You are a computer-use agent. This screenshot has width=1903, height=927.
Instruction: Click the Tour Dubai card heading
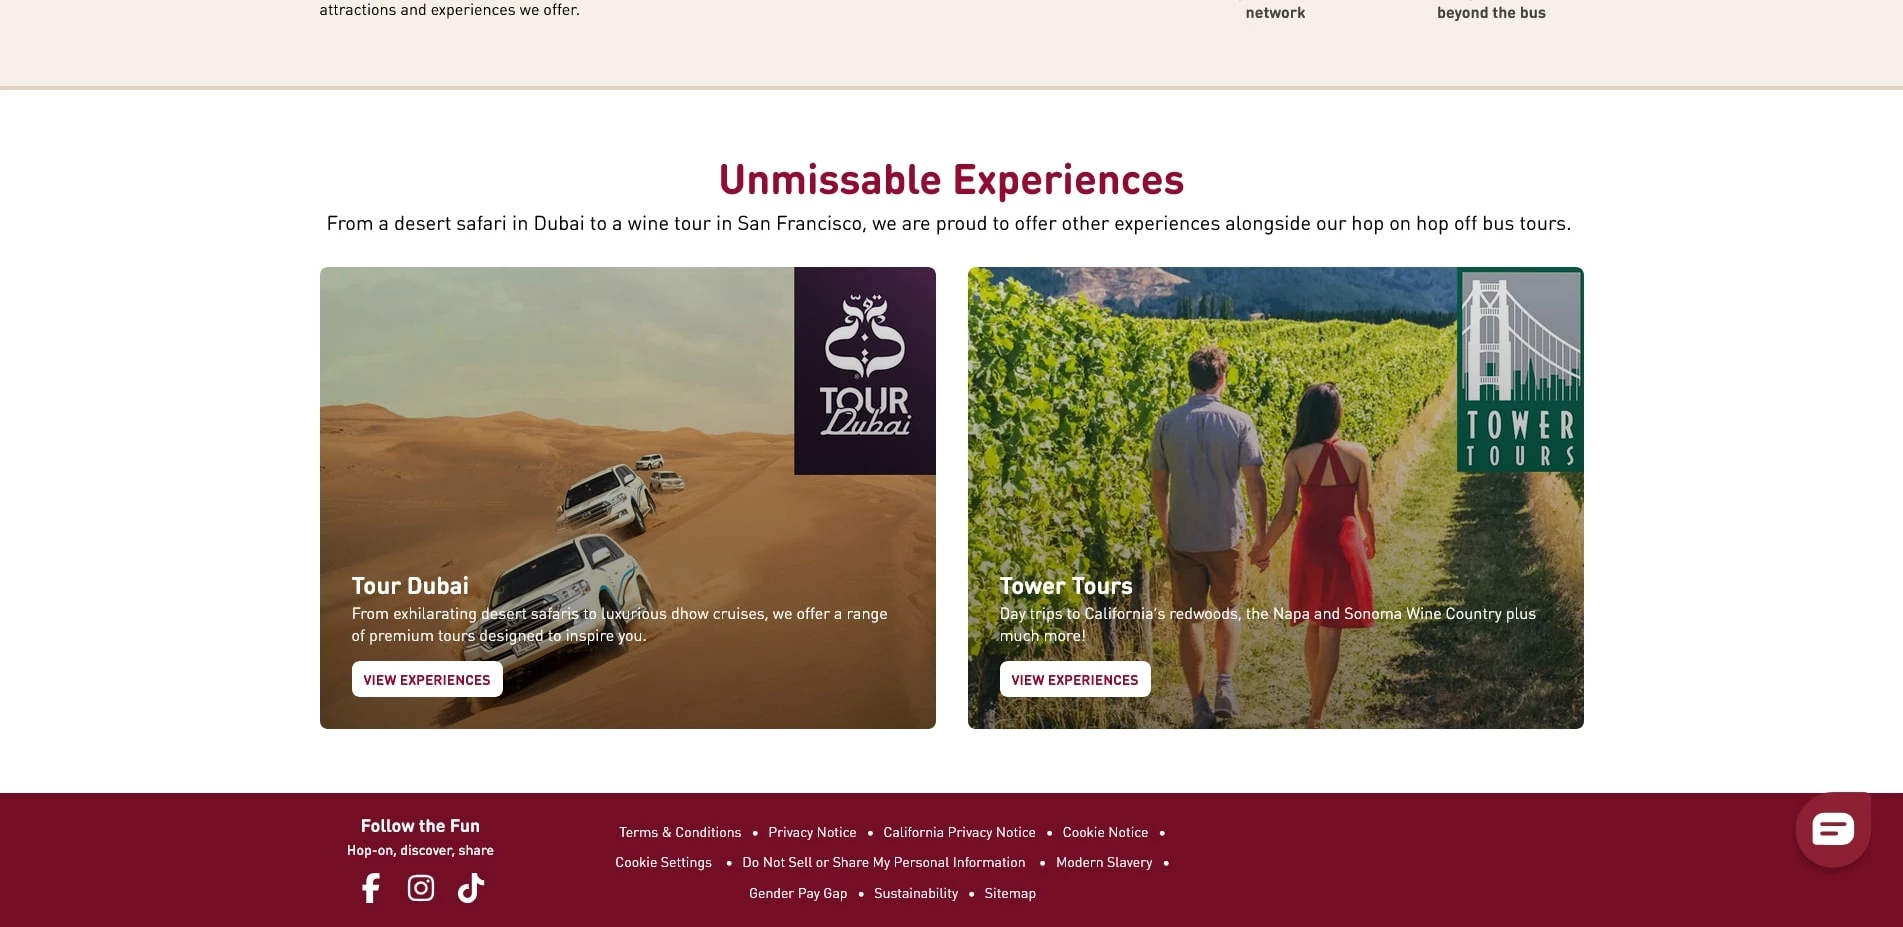[x=410, y=586]
